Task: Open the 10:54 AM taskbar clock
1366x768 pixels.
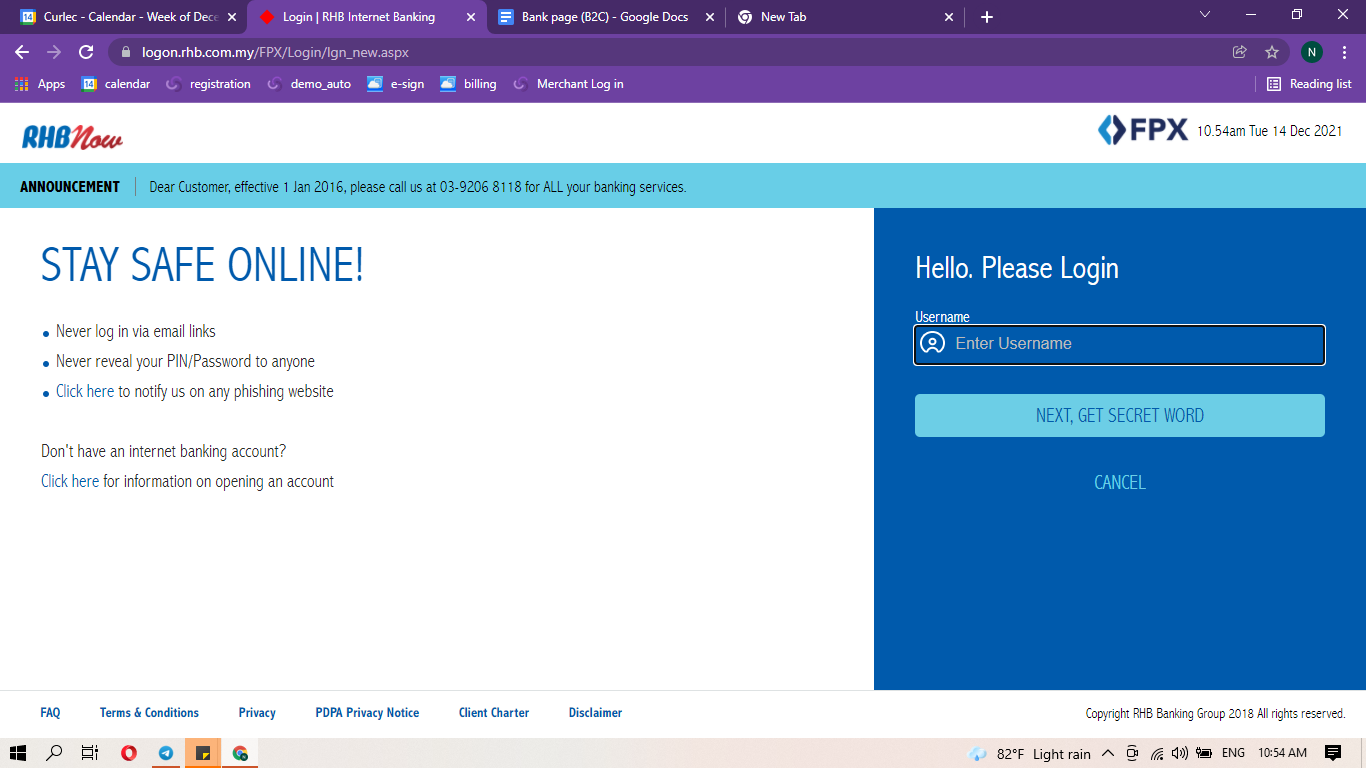Action: [x=1282, y=753]
